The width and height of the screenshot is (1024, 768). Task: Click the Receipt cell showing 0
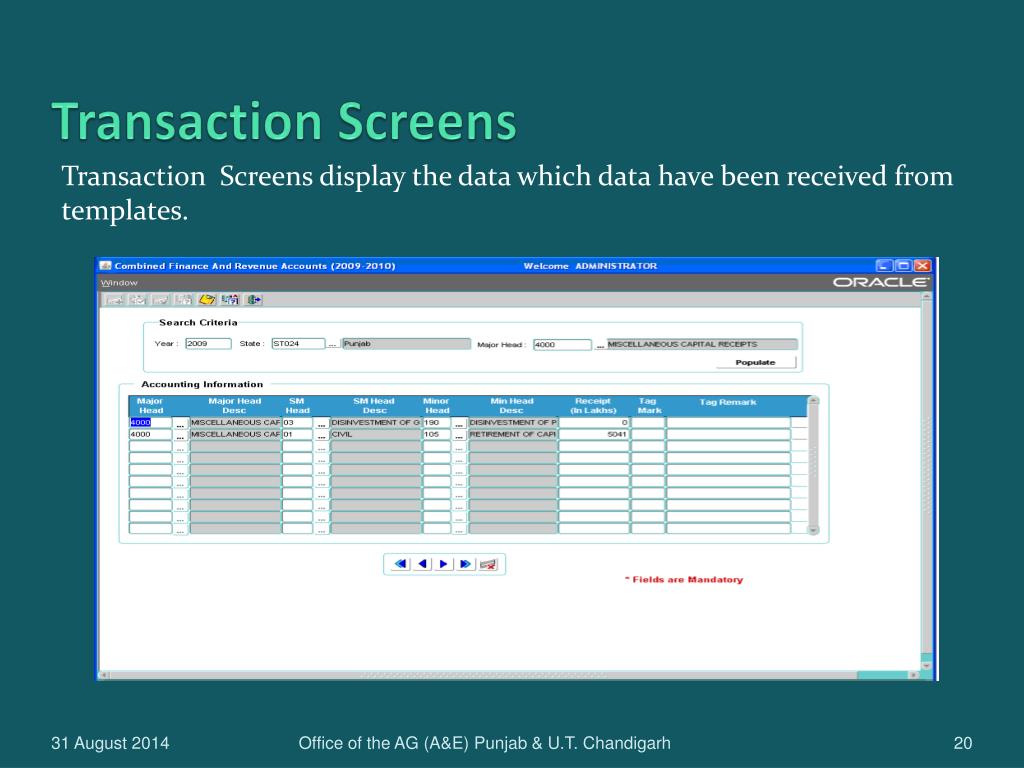594,423
